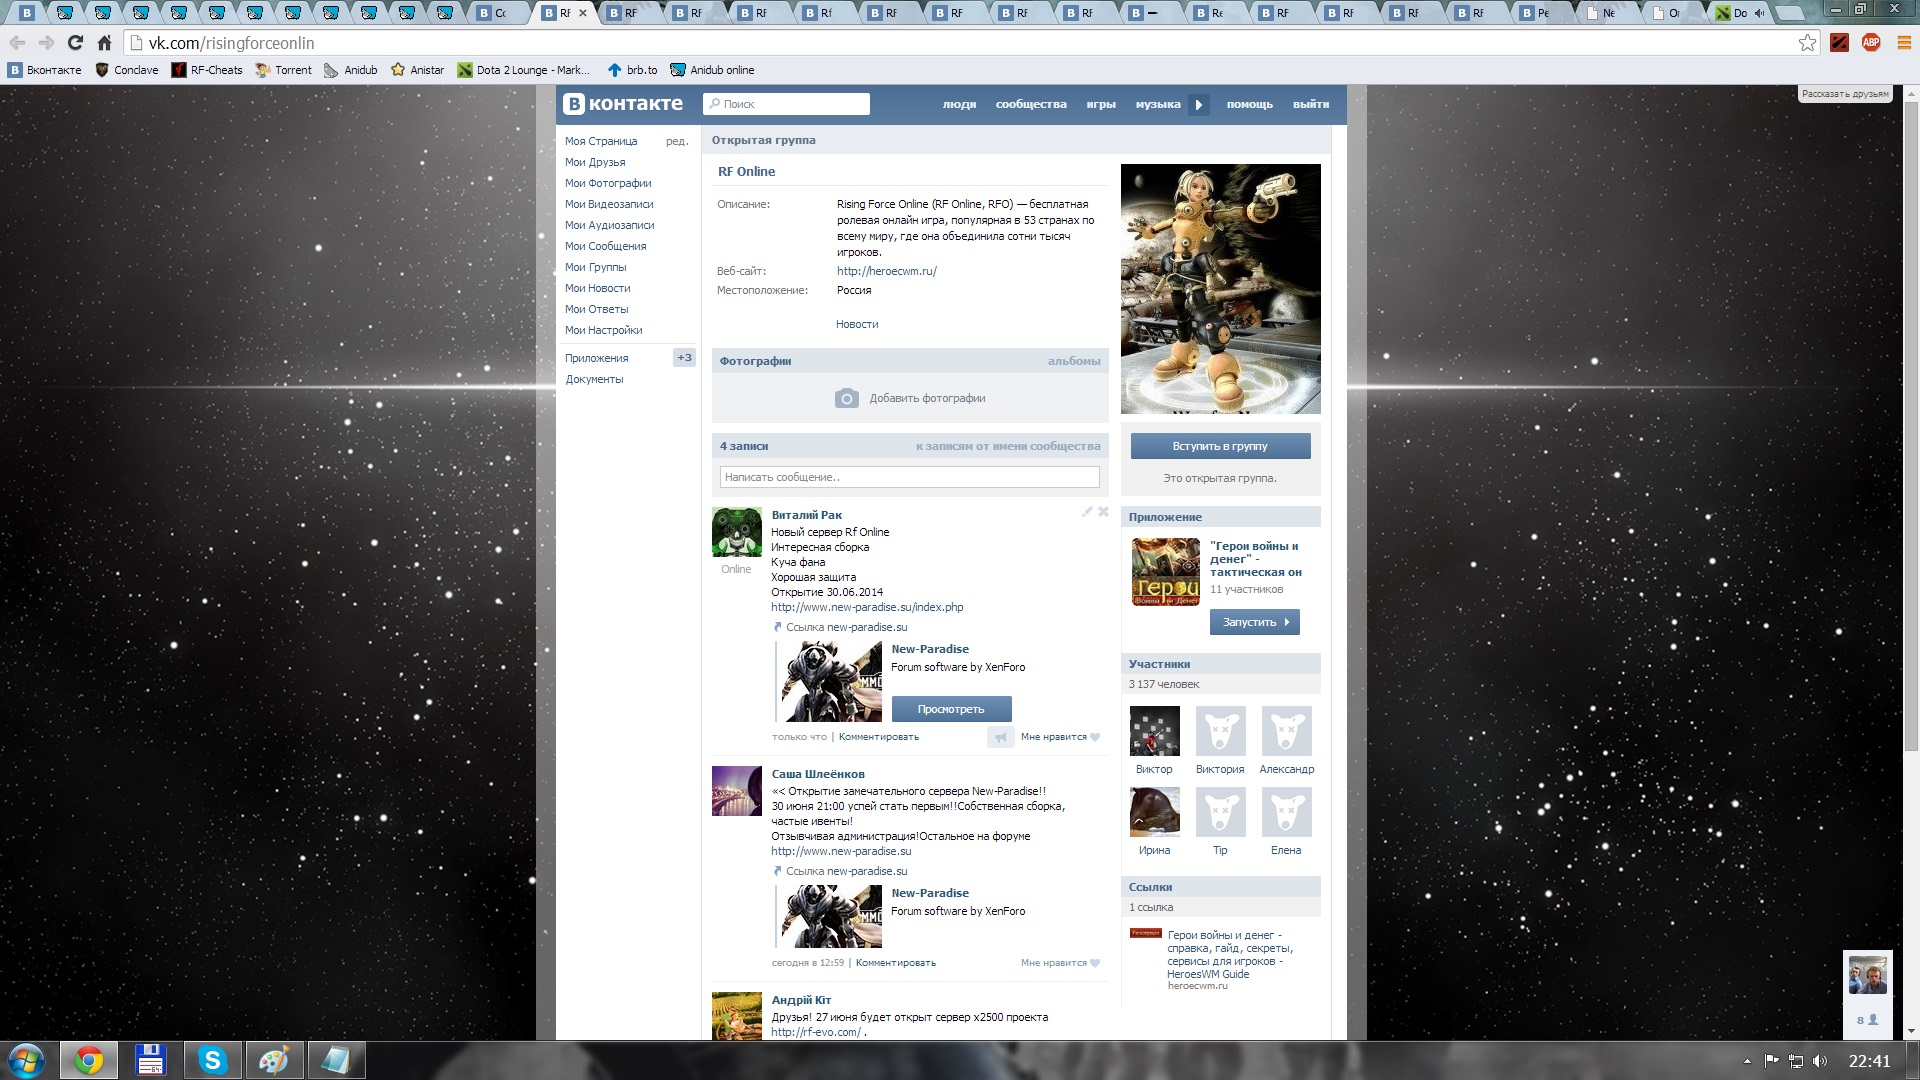Open Skype from the Windows taskbar
This screenshot has height=1080, width=1920.
coord(212,1060)
